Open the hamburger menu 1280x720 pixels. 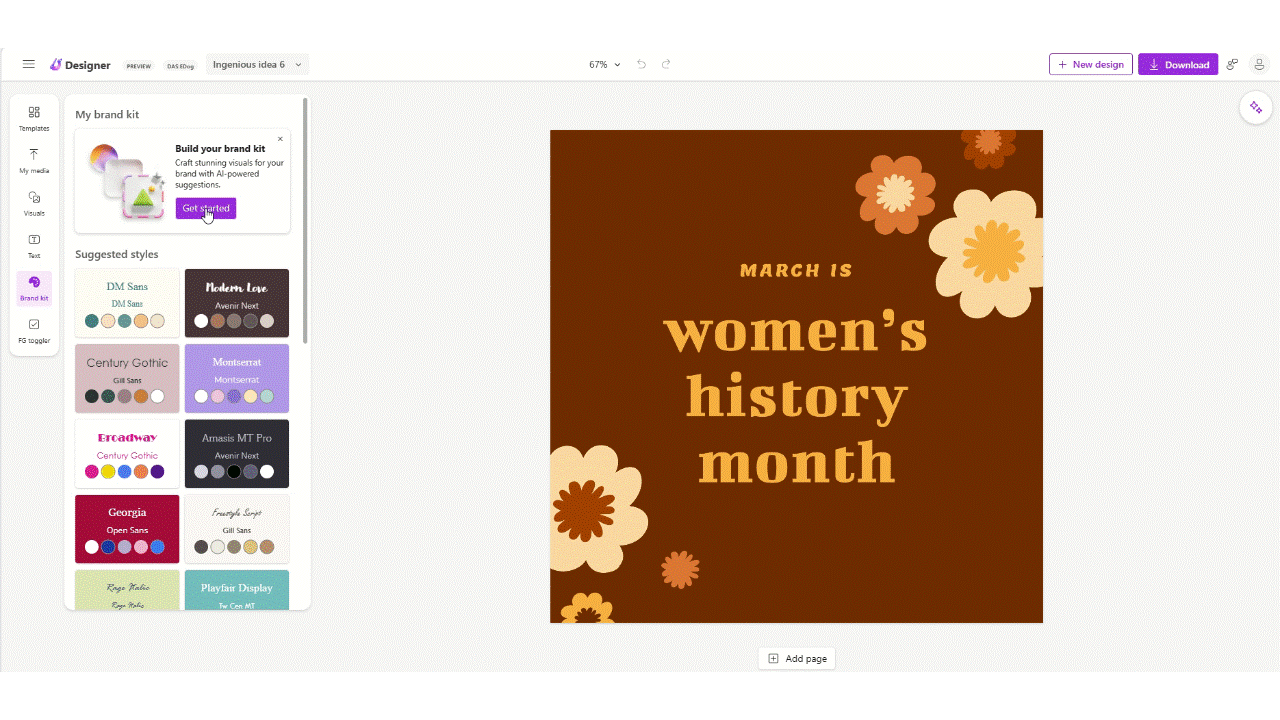[29, 64]
